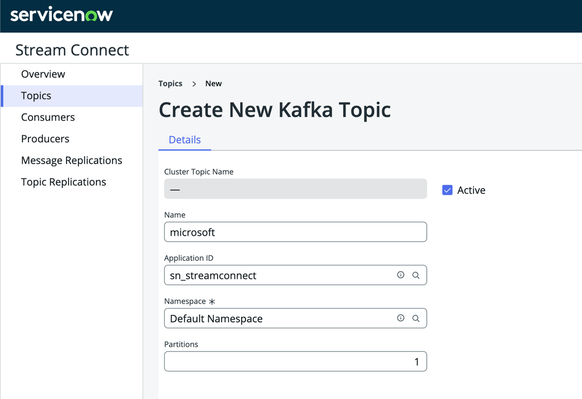Image resolution: width=582 pixels, height=399 pixels.
Task: Click the Stream Connect title
Action: [72, 50]
